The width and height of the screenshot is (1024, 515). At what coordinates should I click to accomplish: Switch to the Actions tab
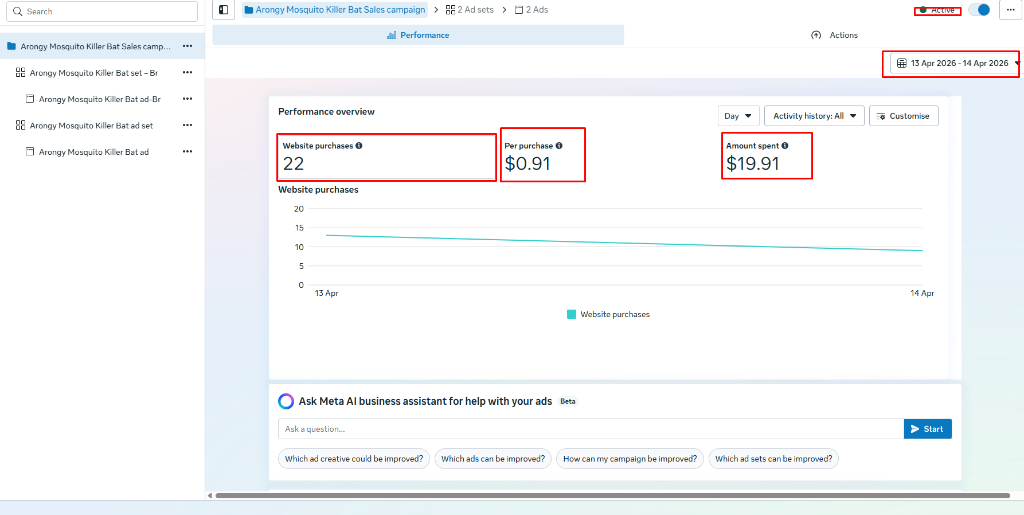(x=834, y=35)
